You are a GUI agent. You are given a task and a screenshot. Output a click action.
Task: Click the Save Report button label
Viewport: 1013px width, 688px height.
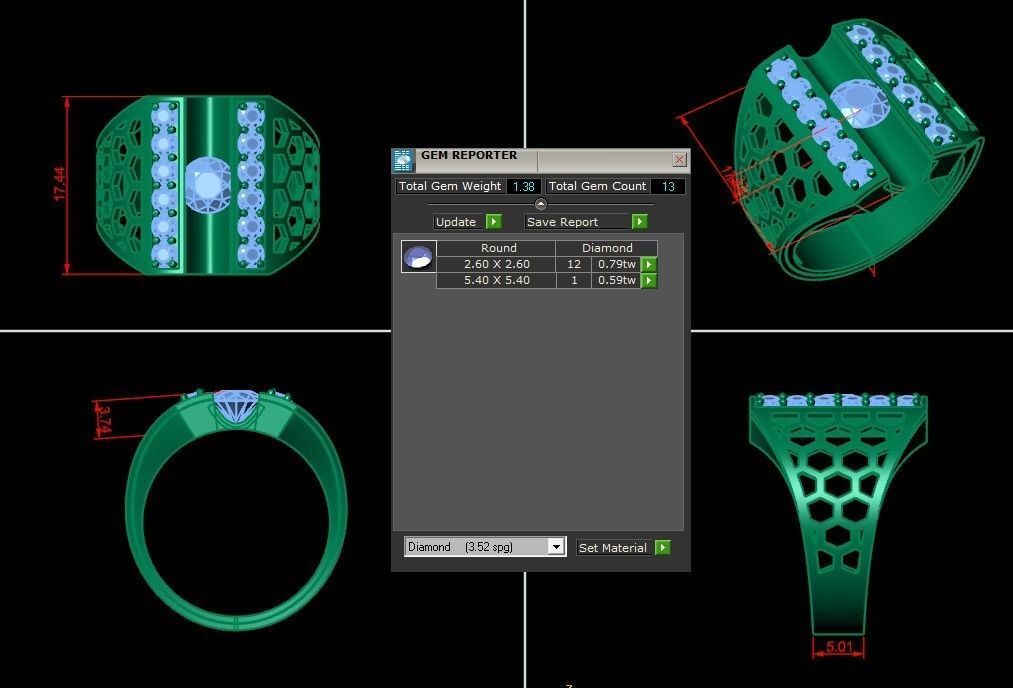(578, 222)
